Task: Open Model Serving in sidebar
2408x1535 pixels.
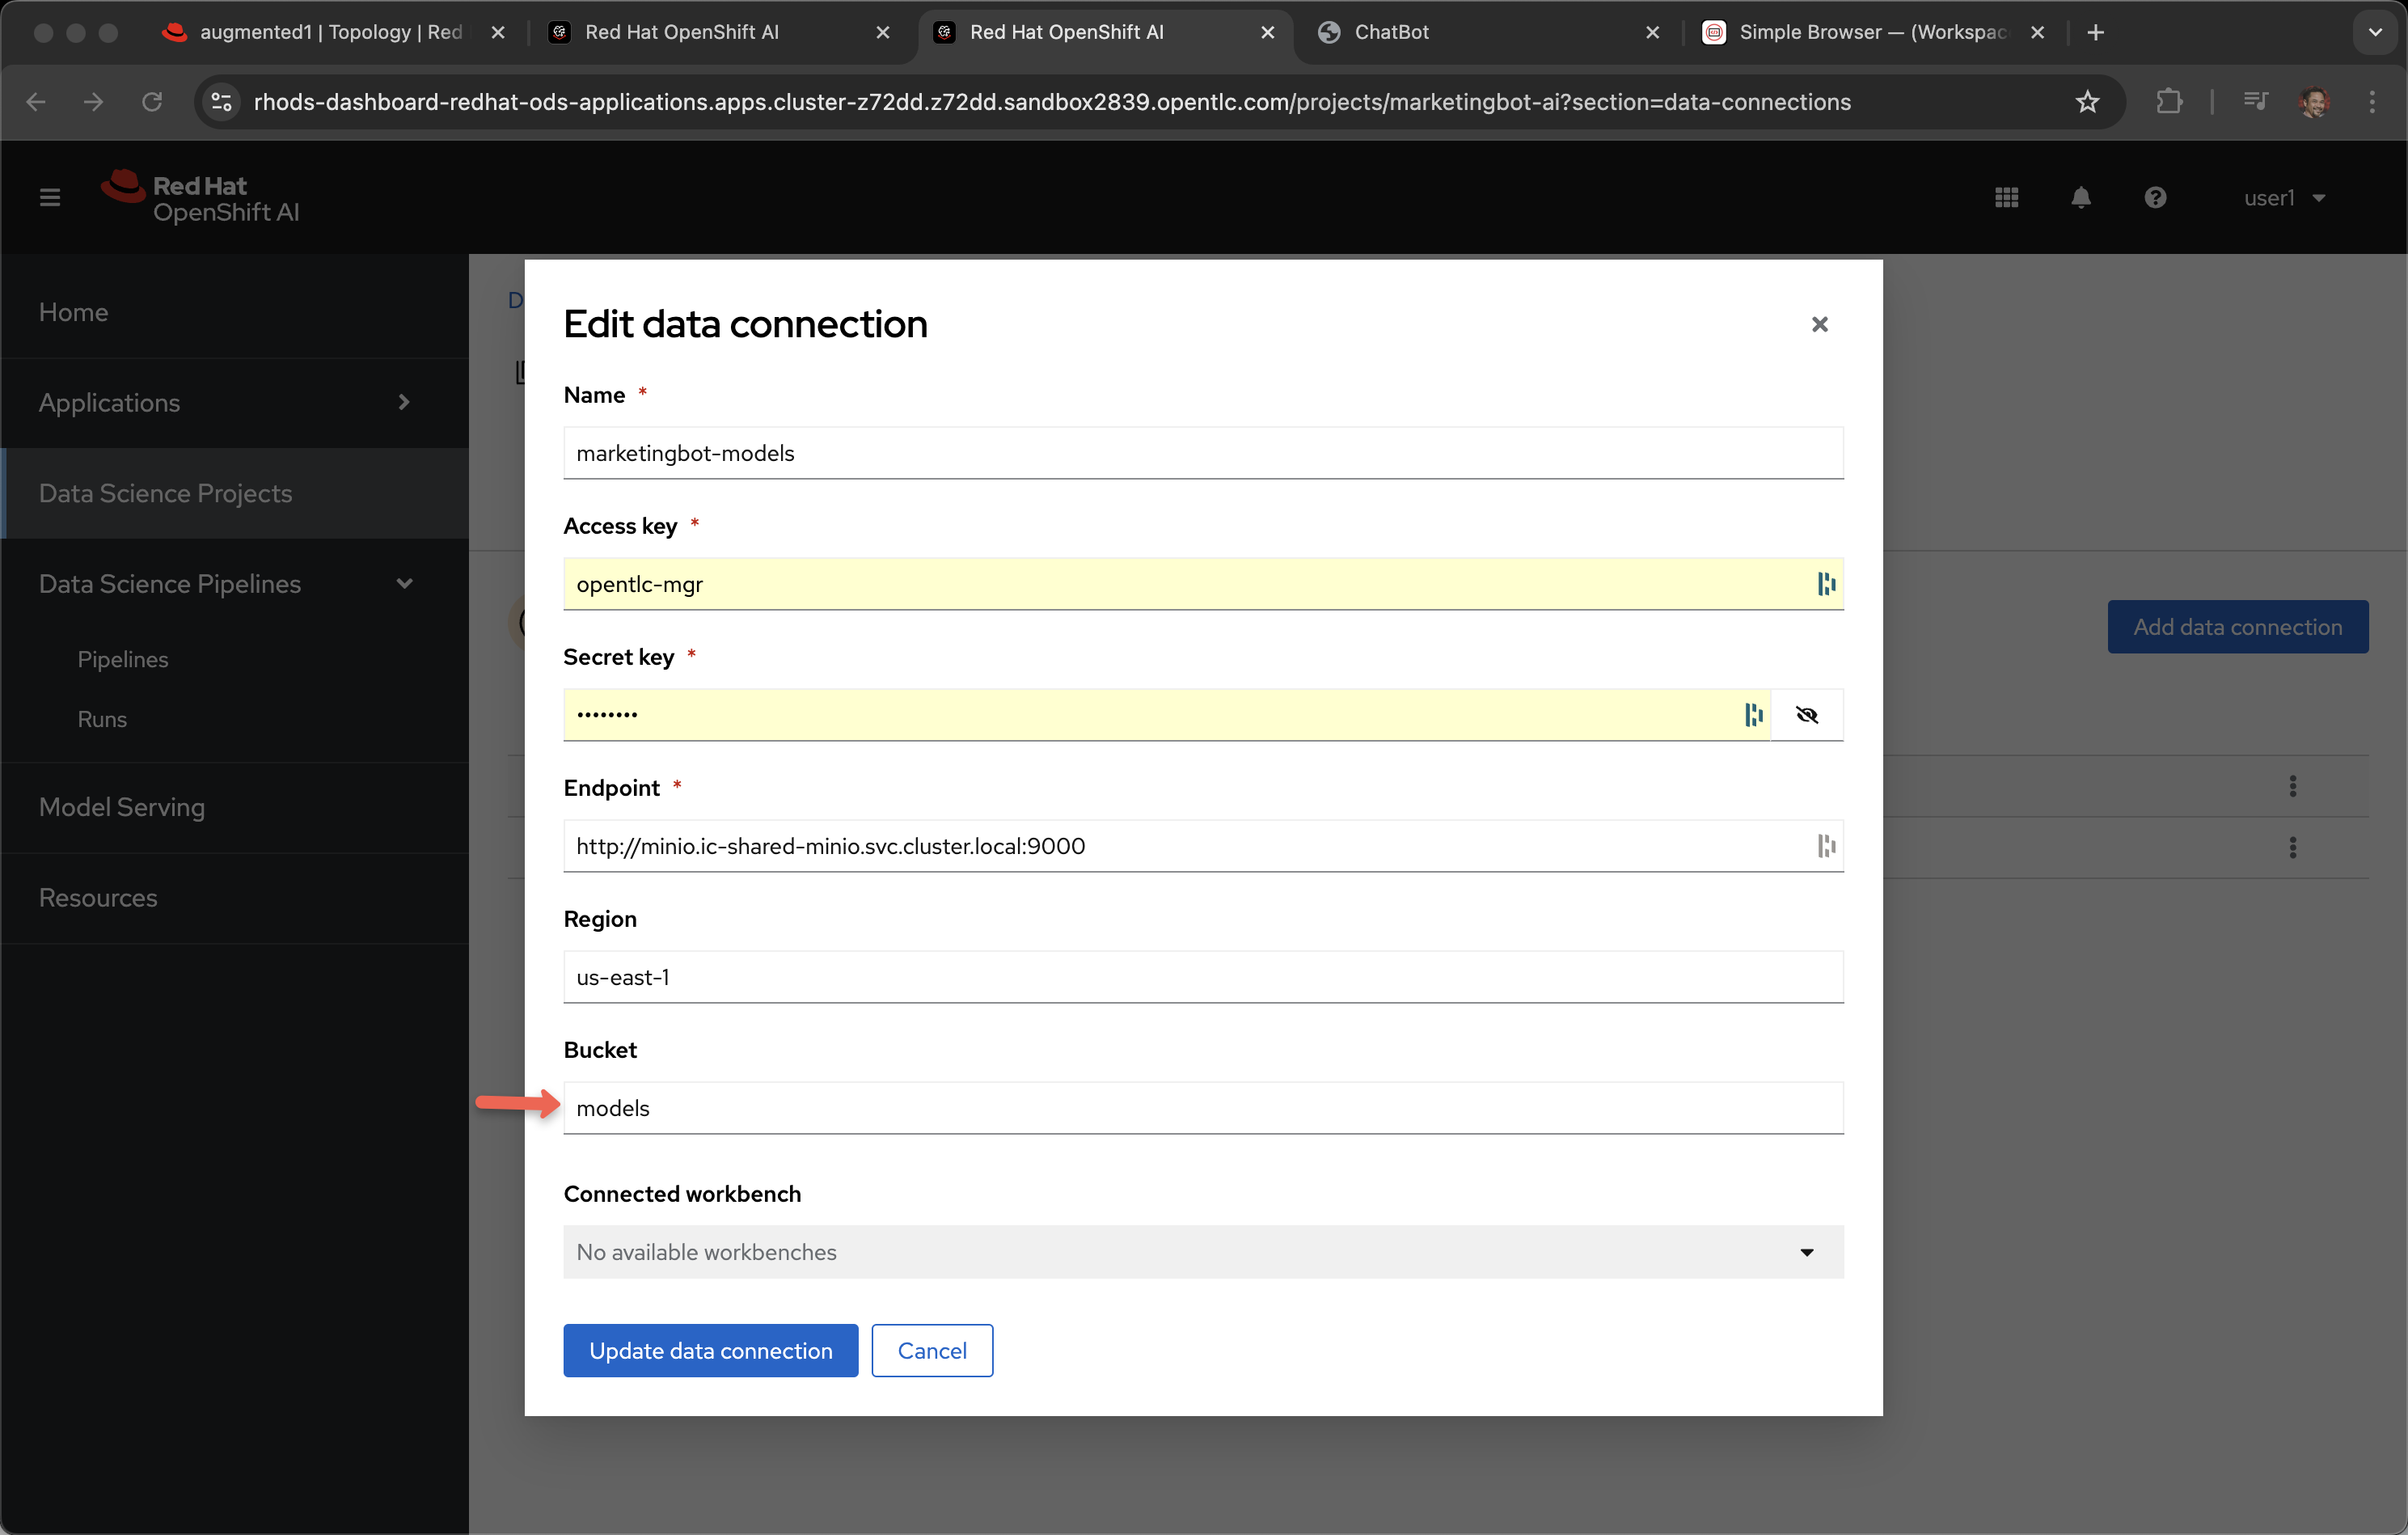Action: [x=122, y=807]
